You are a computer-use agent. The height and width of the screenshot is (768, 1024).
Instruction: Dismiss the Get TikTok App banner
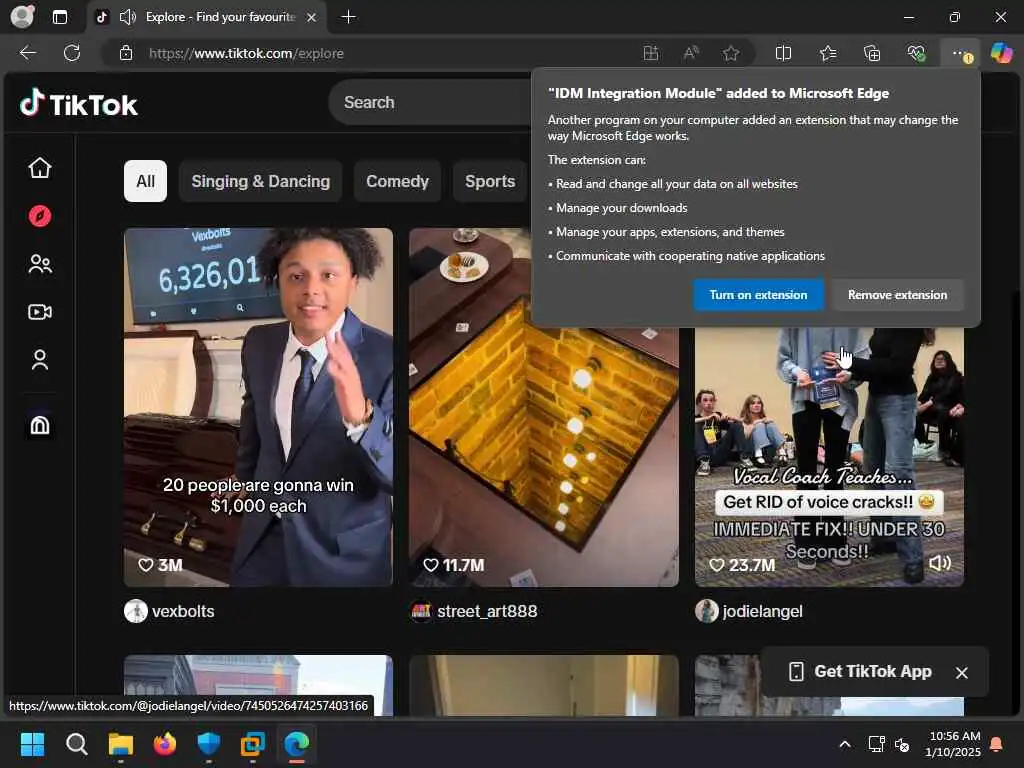(961, 672)
